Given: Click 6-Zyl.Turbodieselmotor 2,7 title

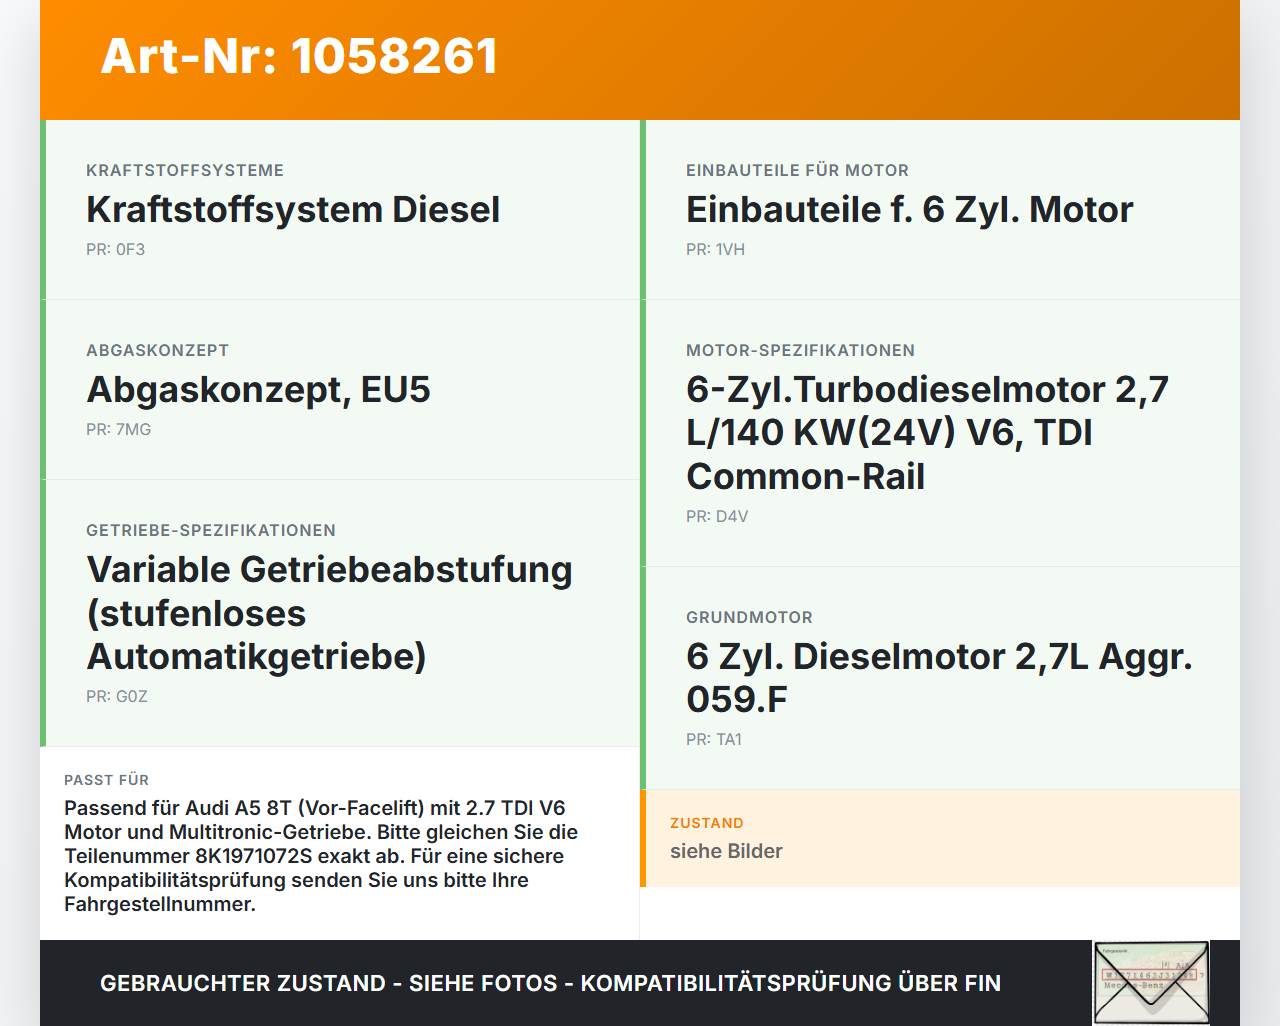Looking at the screenshot, I should click(x=927, y=433).
